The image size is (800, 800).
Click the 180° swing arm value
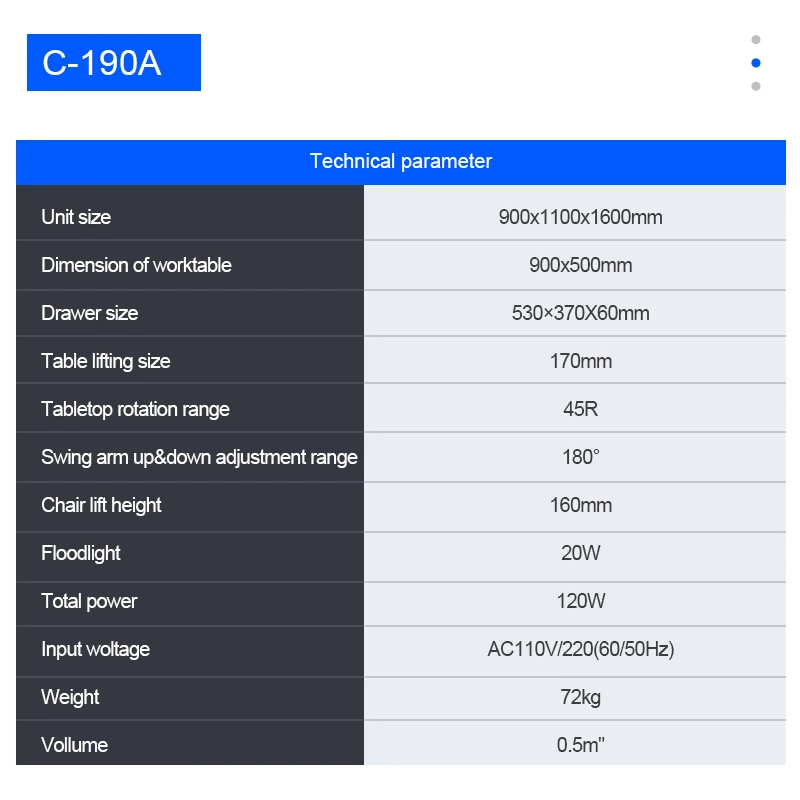580,457
